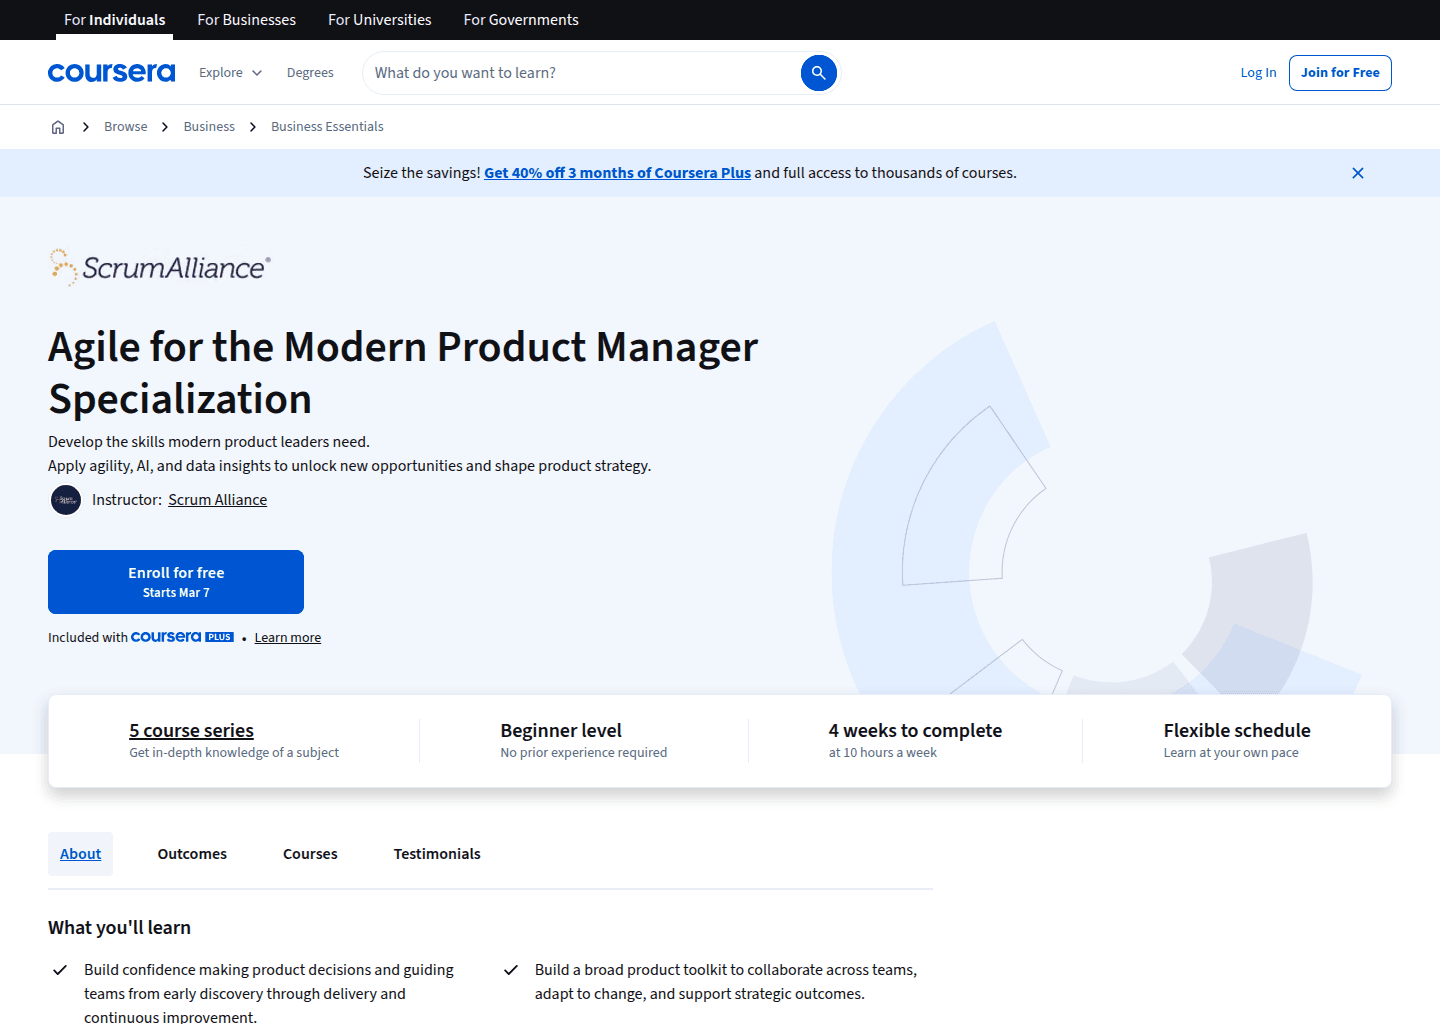This screenshot has width=1440, height=1024.
Task: Click the Log In link
Action: coord(1258,73)
